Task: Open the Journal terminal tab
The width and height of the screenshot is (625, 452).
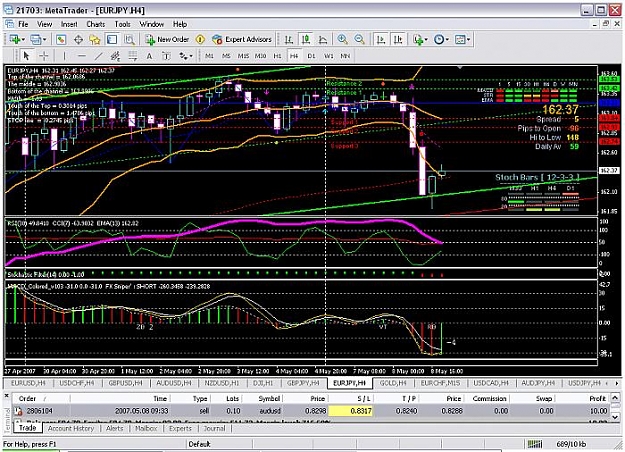Action: 214,428
